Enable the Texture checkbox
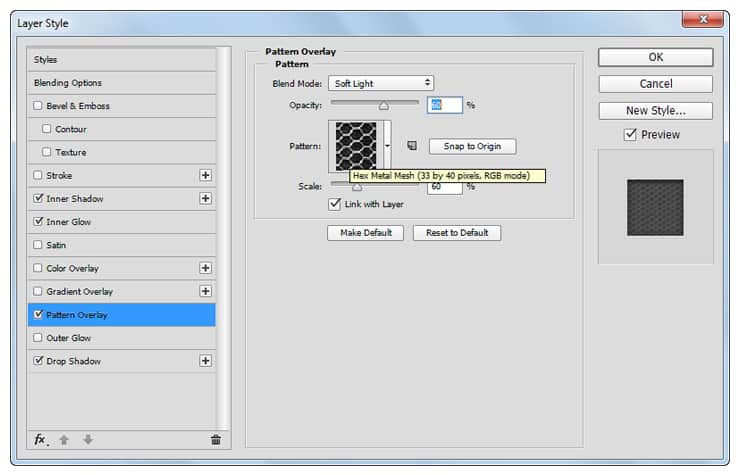 pyautogui.click(x=46, y=152)
